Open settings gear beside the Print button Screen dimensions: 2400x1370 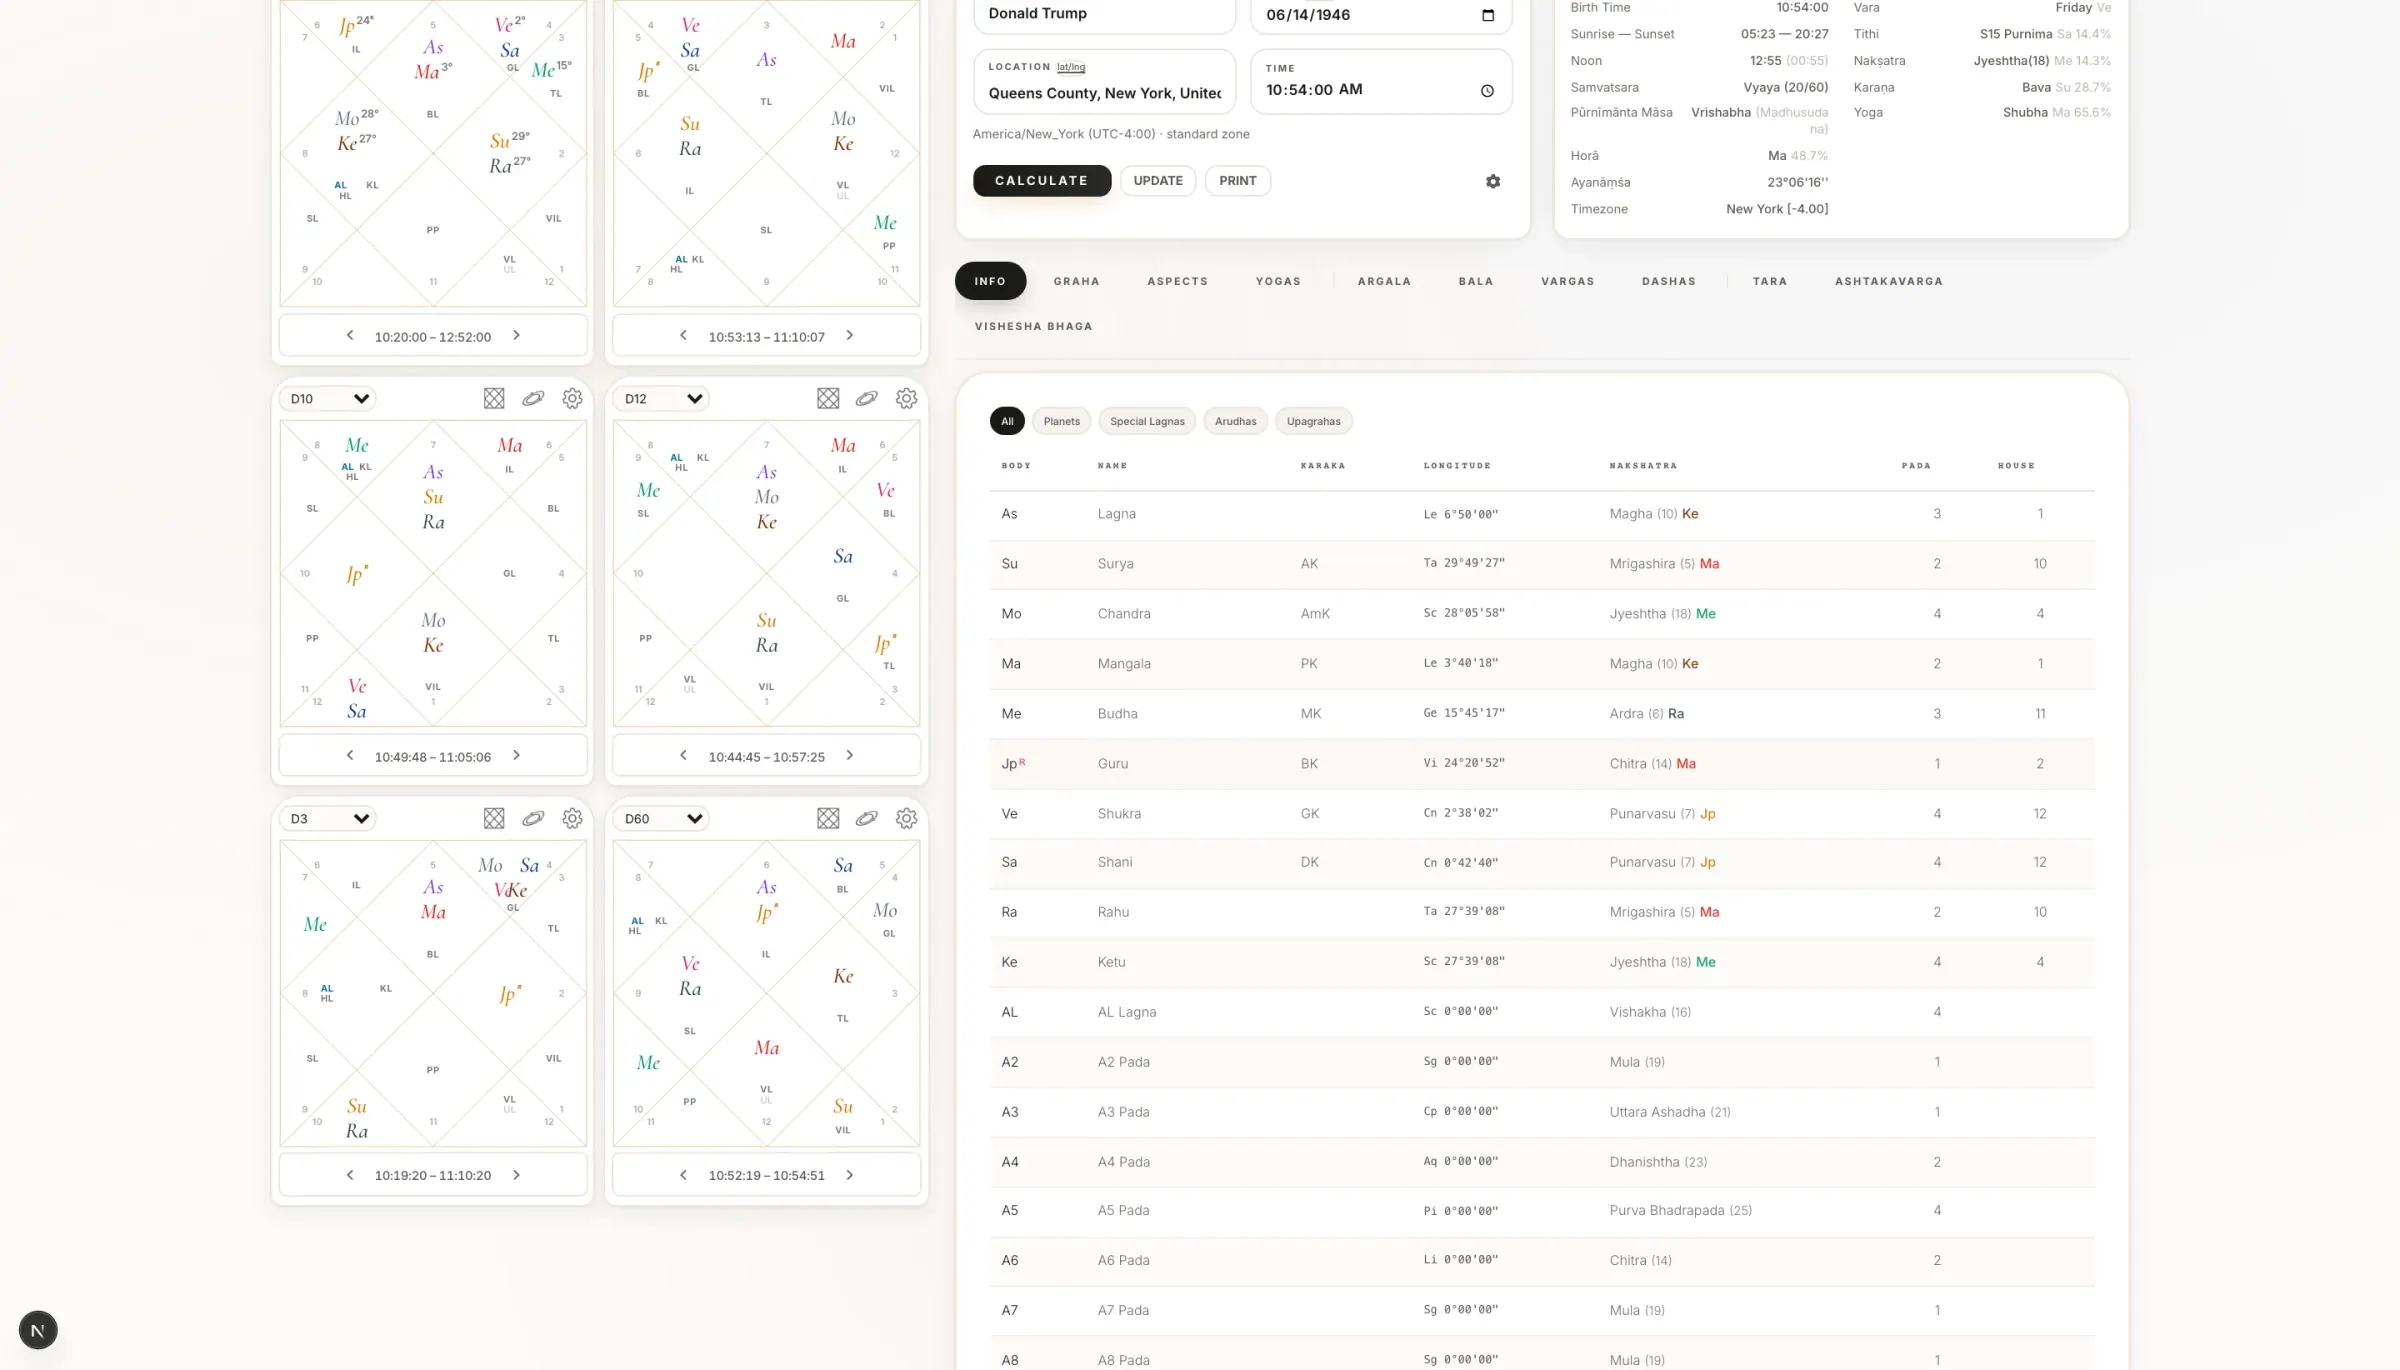tap(1493, 181)
